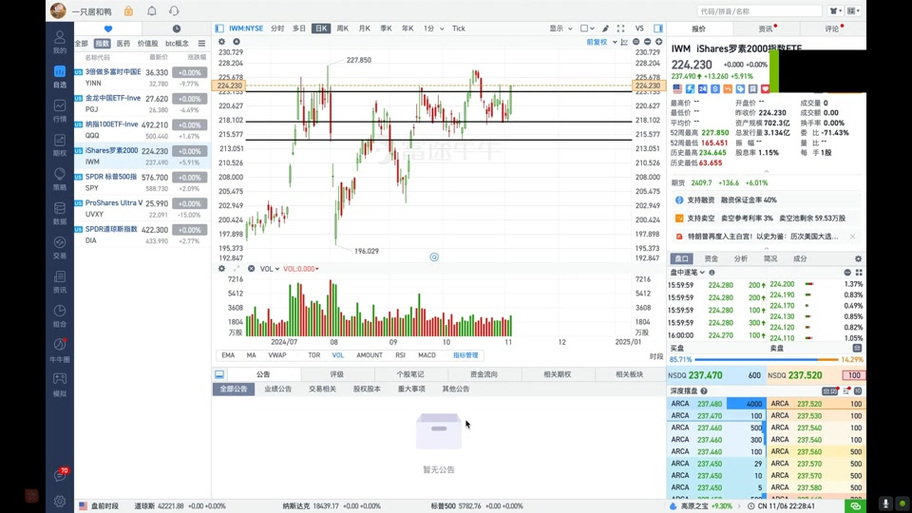
Task: Open 指标管理 indicator management link
Action: [465, 355]
